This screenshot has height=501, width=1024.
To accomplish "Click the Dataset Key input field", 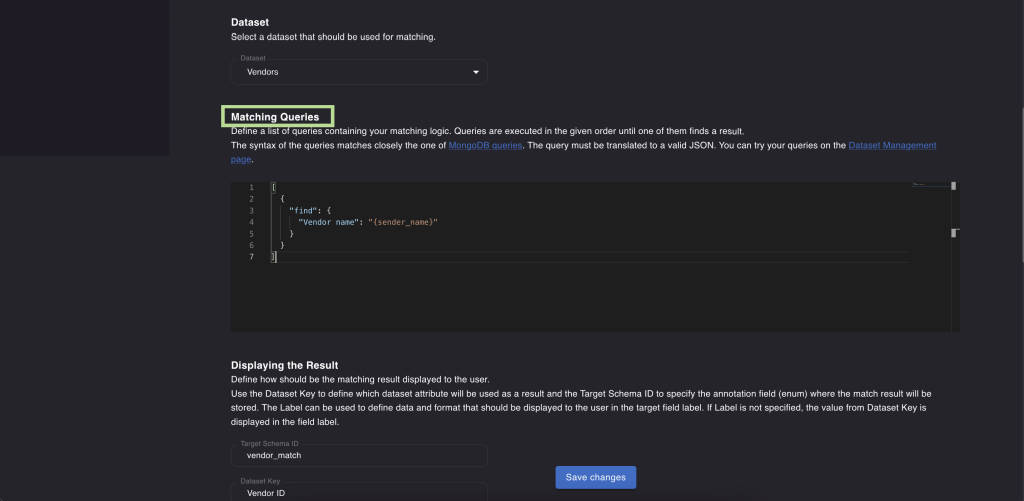I will (x=359, y=492).
